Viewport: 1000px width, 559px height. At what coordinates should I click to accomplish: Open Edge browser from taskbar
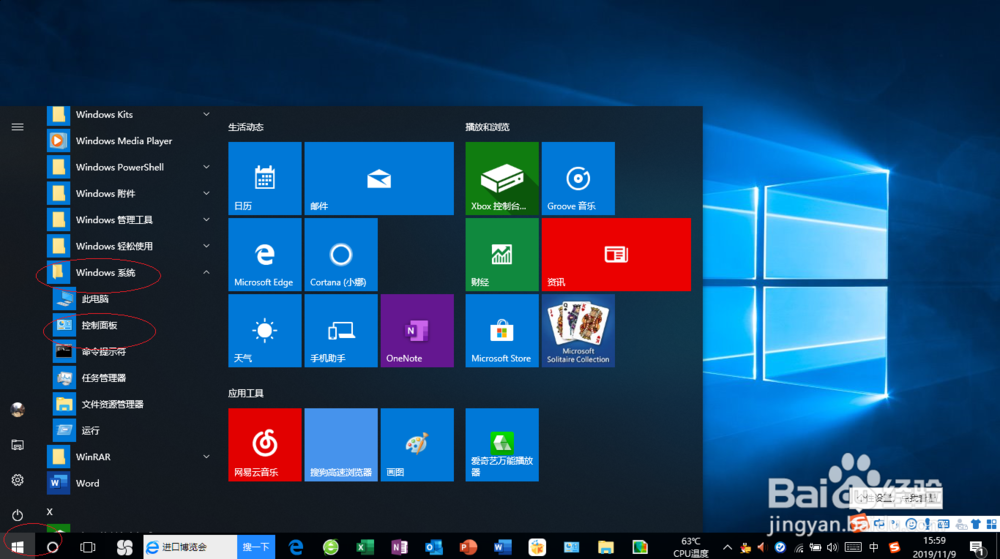point(295,547)
